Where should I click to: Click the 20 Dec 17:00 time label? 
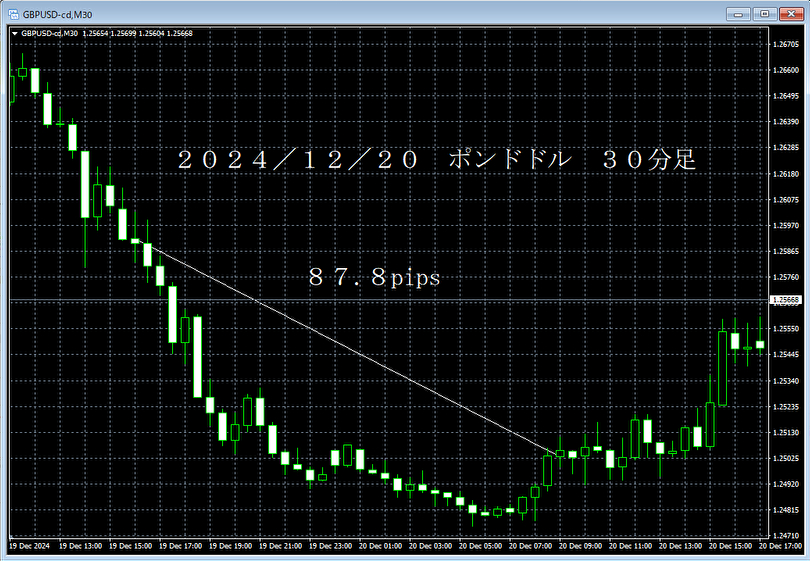pyautogui.click(x=780, y=546)
